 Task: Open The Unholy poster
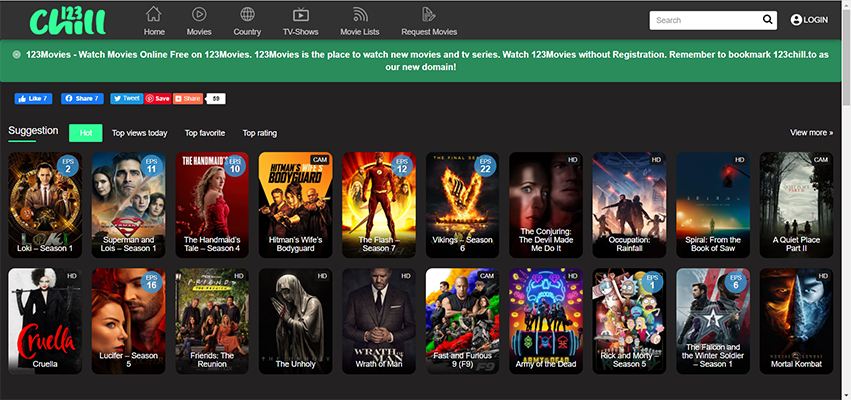pos(296,321)
